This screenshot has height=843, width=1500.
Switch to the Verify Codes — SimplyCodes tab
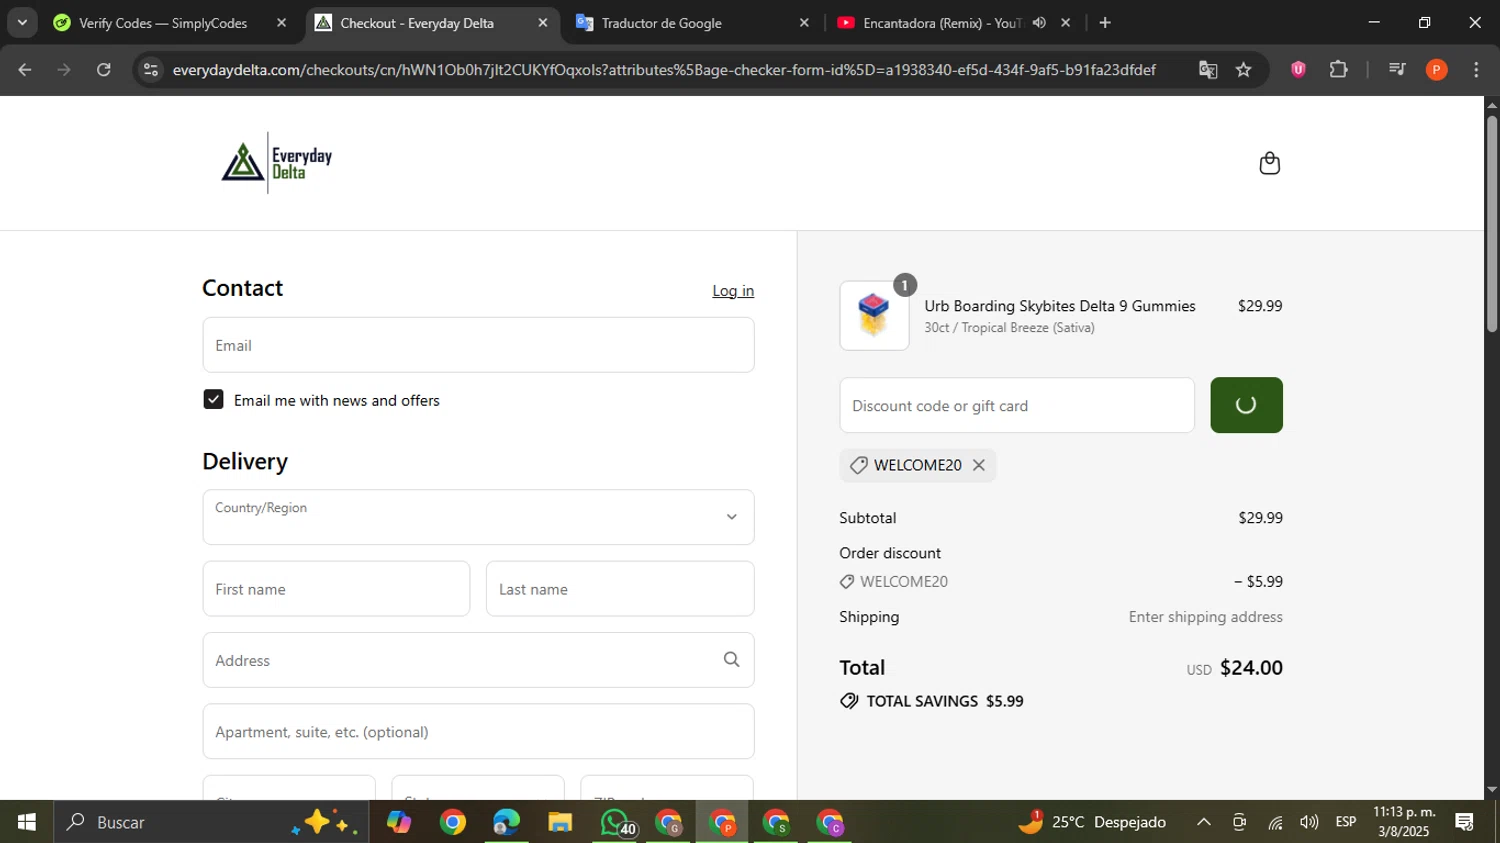tap(162, 22)
